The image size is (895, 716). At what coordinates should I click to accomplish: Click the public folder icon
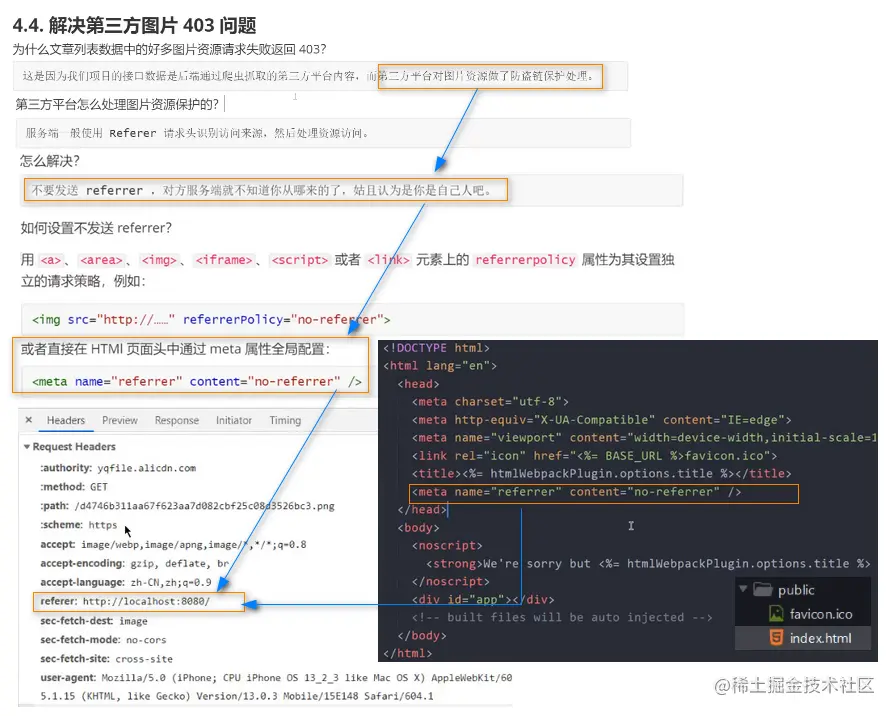[x=763, y=589]
